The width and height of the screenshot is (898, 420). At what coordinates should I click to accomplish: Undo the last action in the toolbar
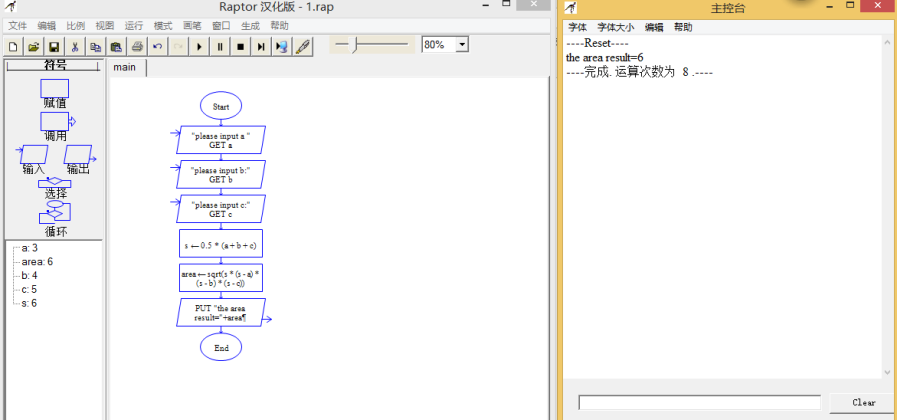[x=158, y=46]
